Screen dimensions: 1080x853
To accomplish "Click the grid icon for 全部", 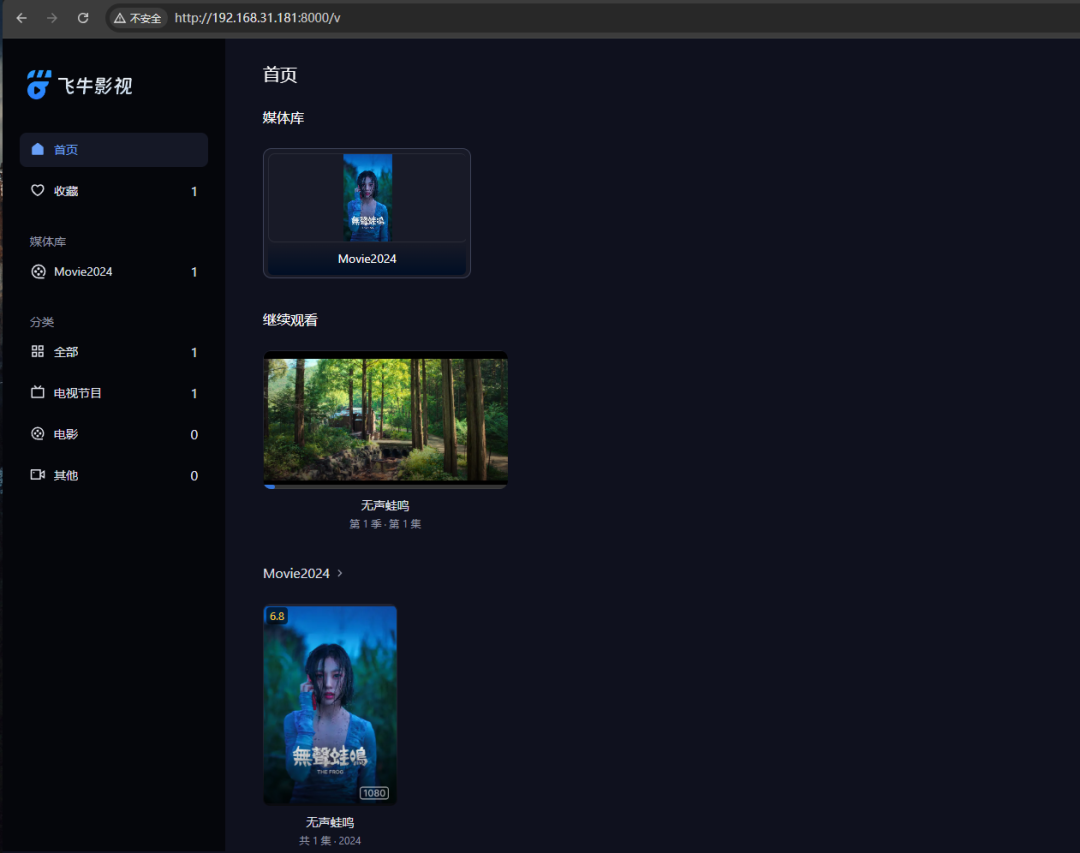I will (37, 351).
